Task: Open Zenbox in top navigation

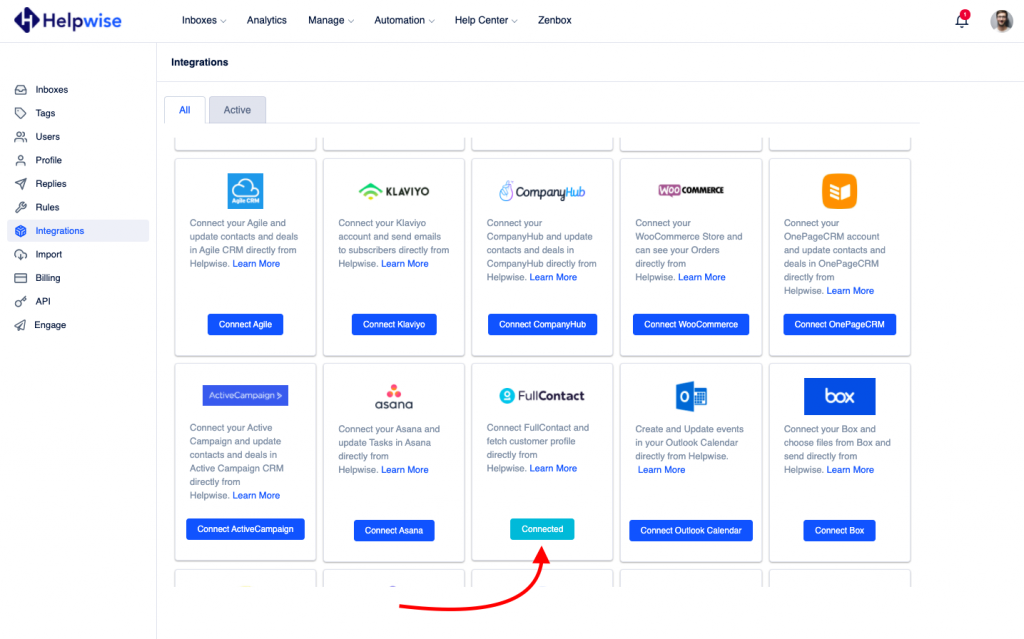Action: [554, 20]
